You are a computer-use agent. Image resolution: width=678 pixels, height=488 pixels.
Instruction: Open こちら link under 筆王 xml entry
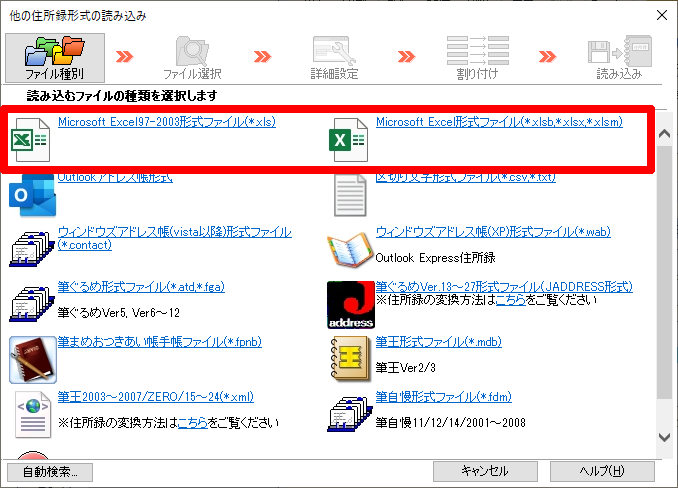click(193, 422)
